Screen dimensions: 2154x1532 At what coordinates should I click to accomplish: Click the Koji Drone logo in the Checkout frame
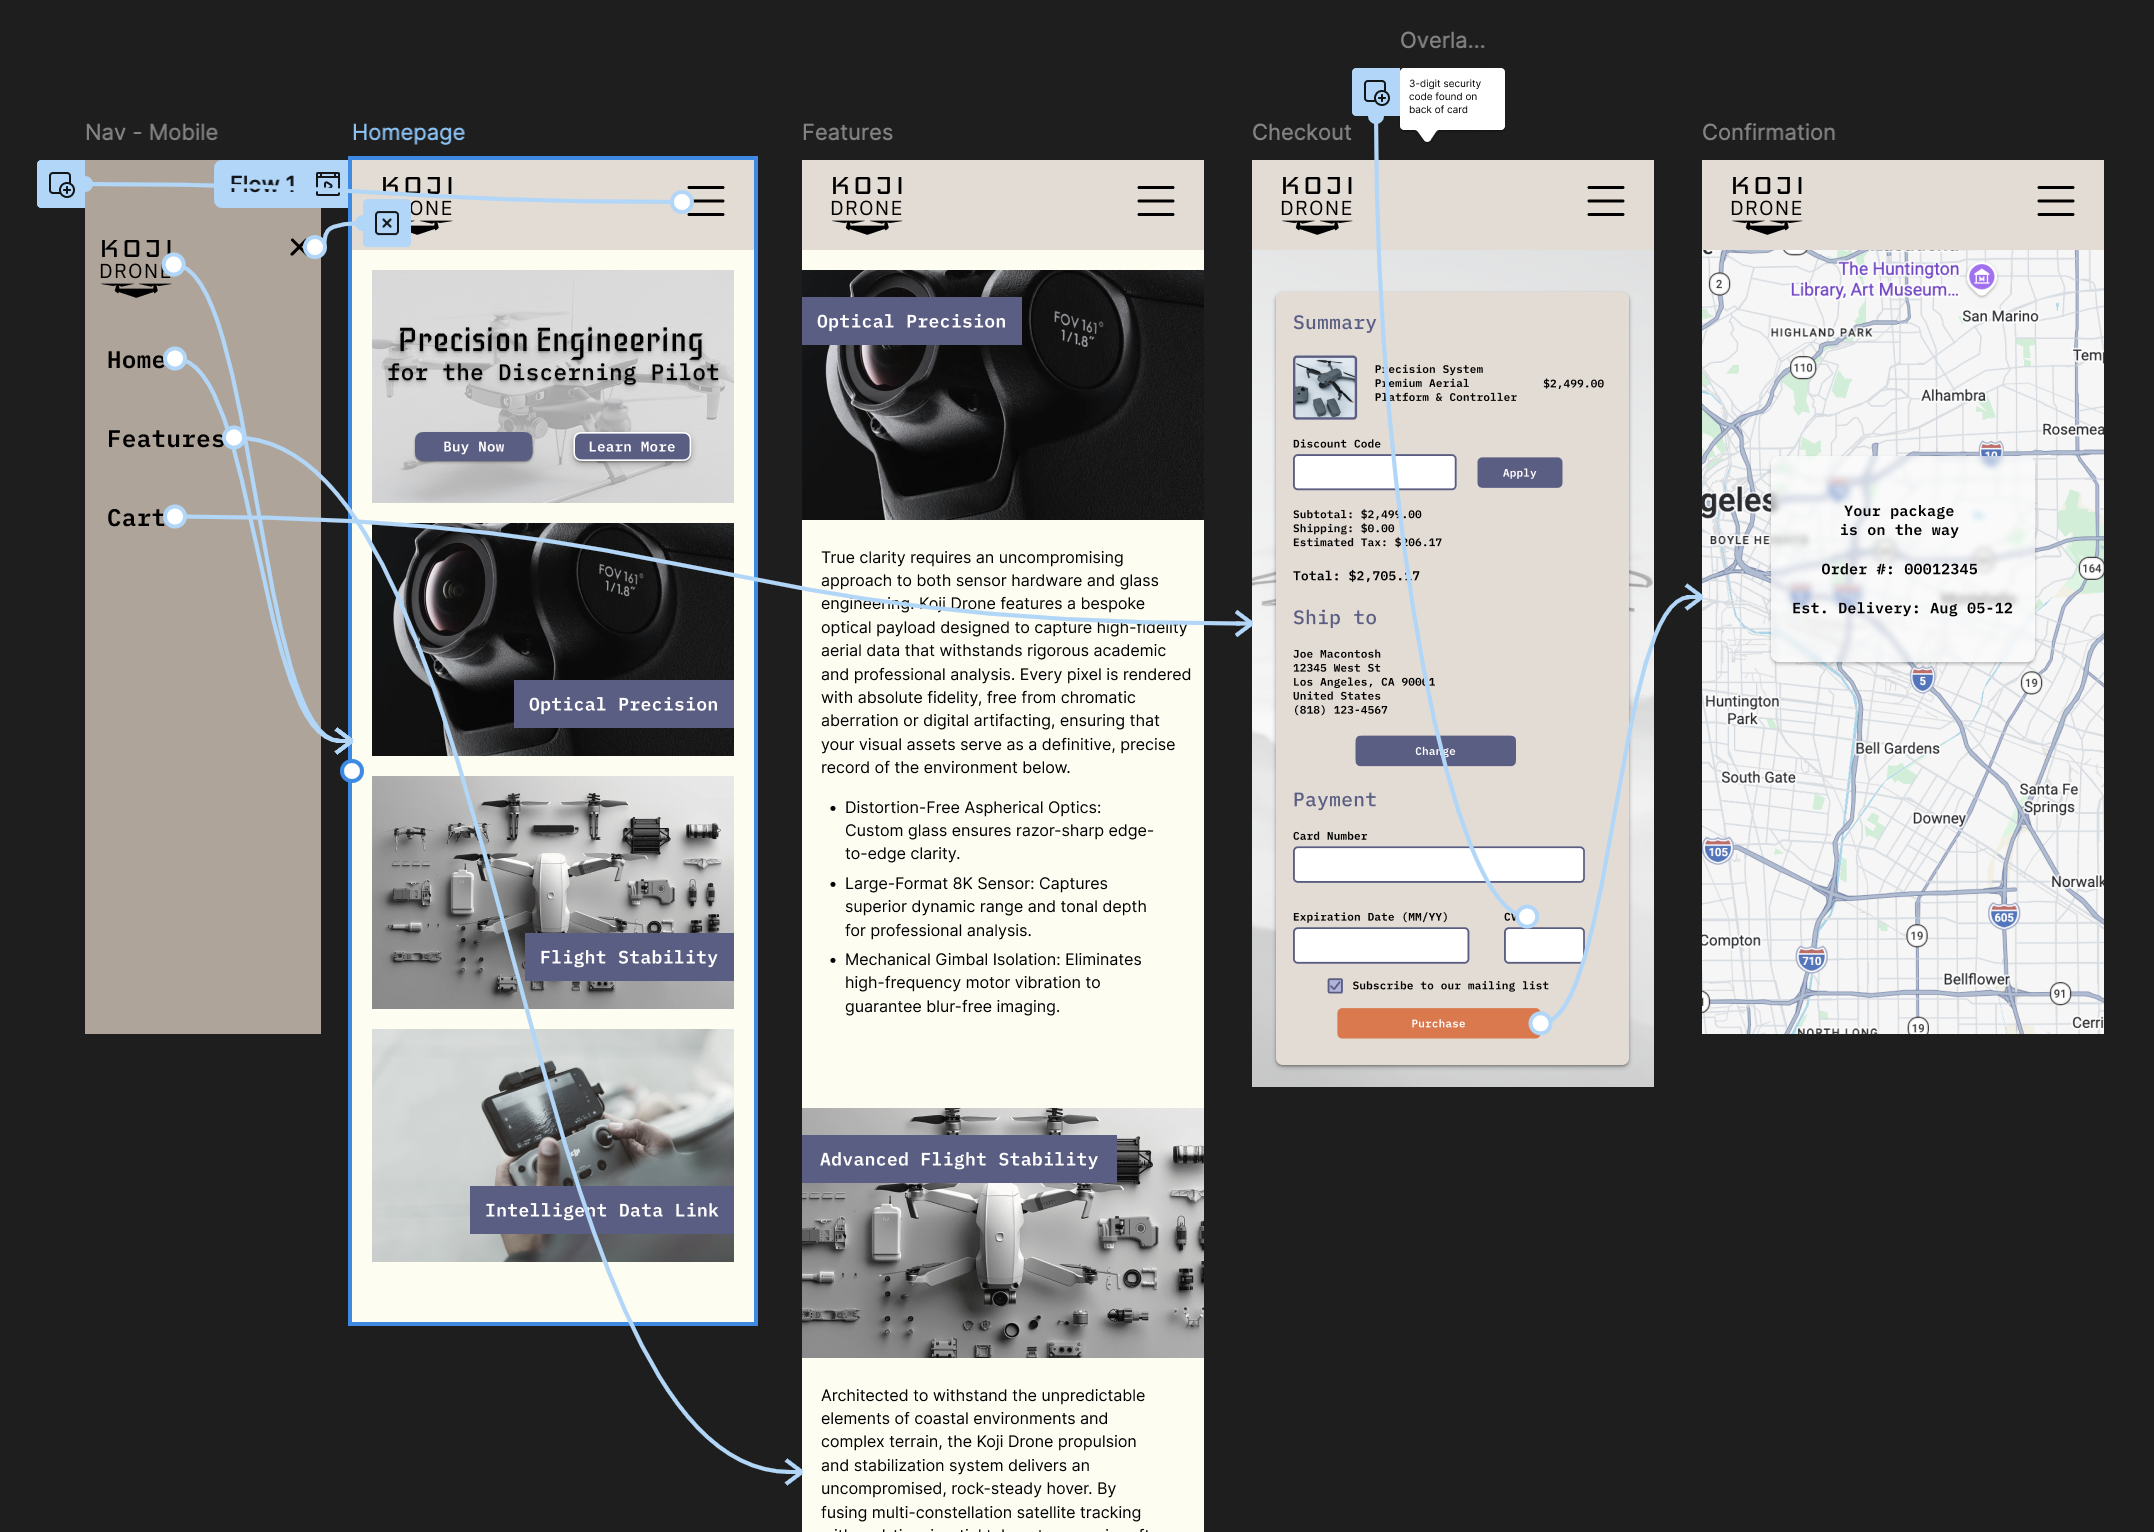point(1316,205)
